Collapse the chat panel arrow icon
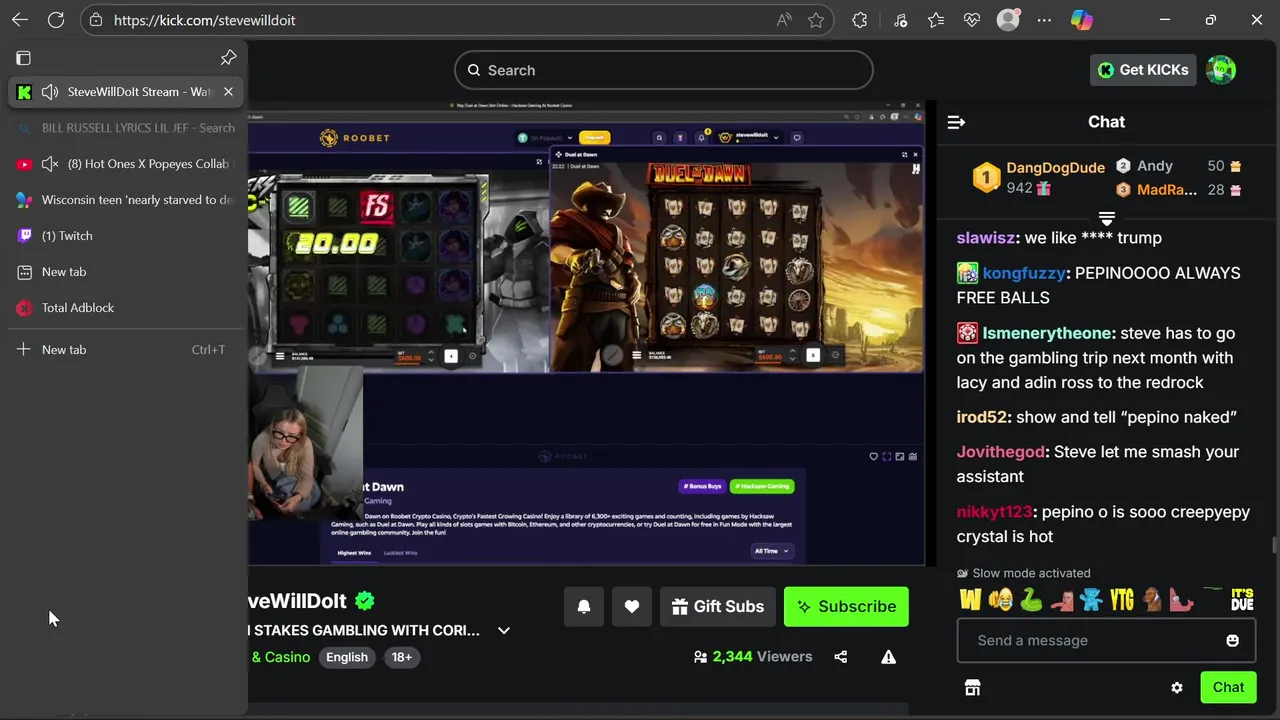Image resolution: width=1280 pixels, height=720 pixels. click(x=956, y=122)
